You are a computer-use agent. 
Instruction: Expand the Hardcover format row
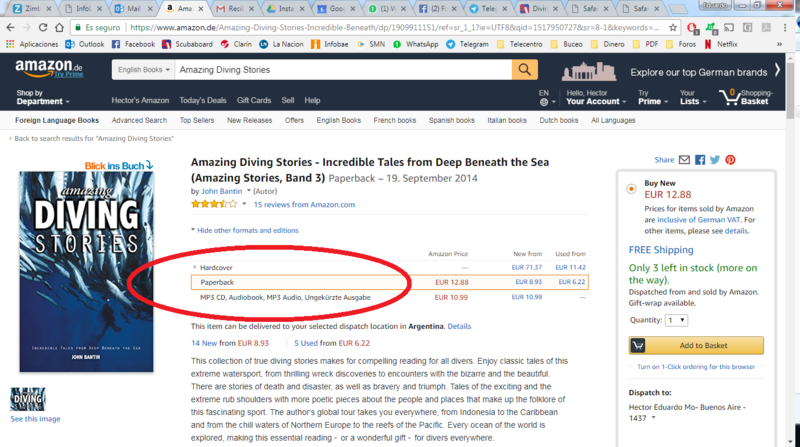pyautogui.click(x=195, y=268)
